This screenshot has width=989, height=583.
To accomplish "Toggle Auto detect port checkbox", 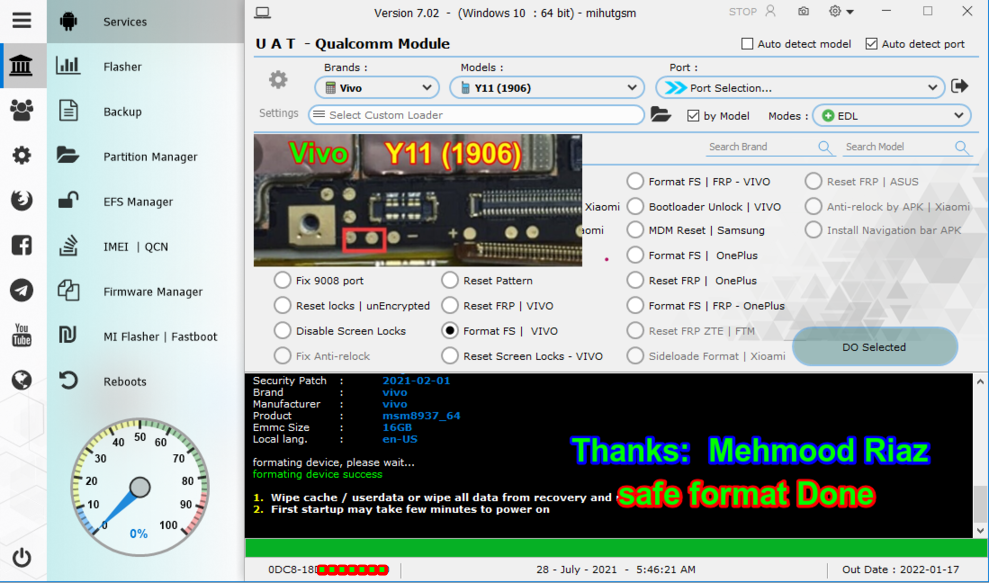I will pyautogui.click(x=872, y=44).
